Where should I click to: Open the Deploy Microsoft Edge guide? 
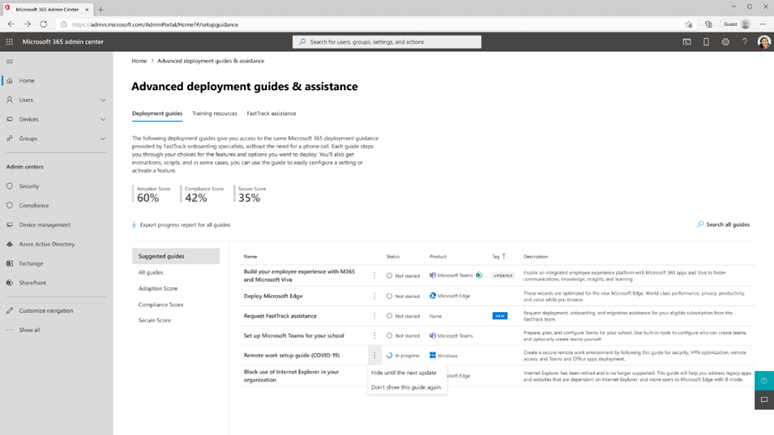tap(273, 296)
